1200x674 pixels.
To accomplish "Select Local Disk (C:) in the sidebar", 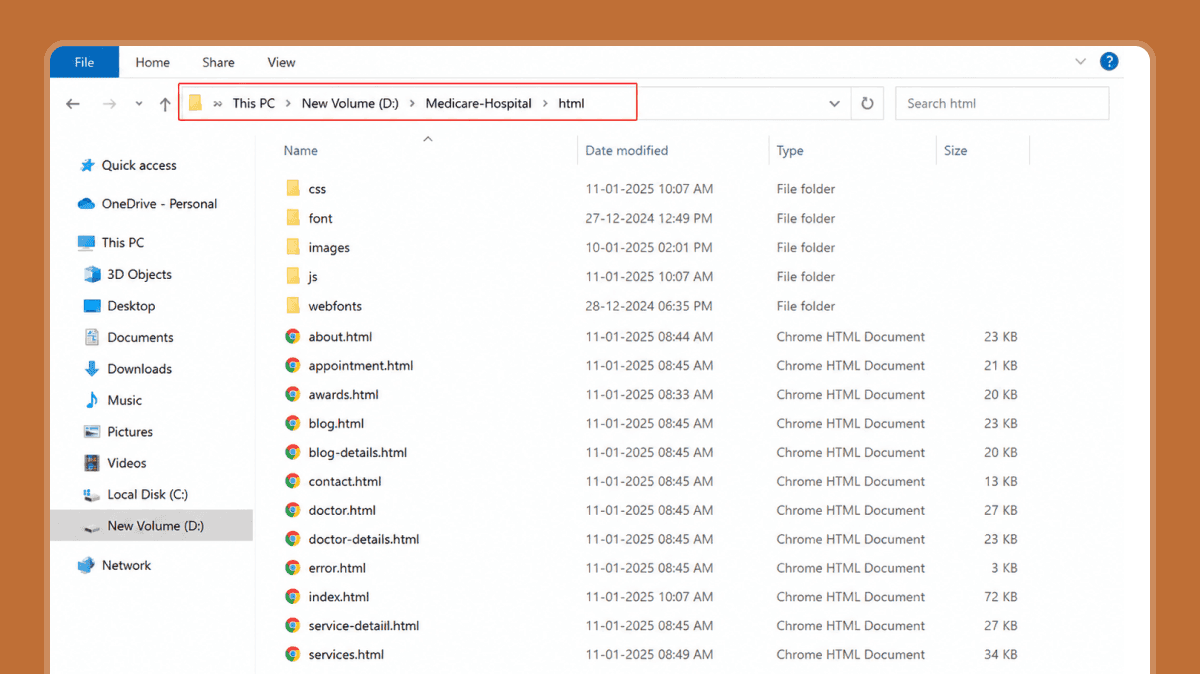I will 147,495.
